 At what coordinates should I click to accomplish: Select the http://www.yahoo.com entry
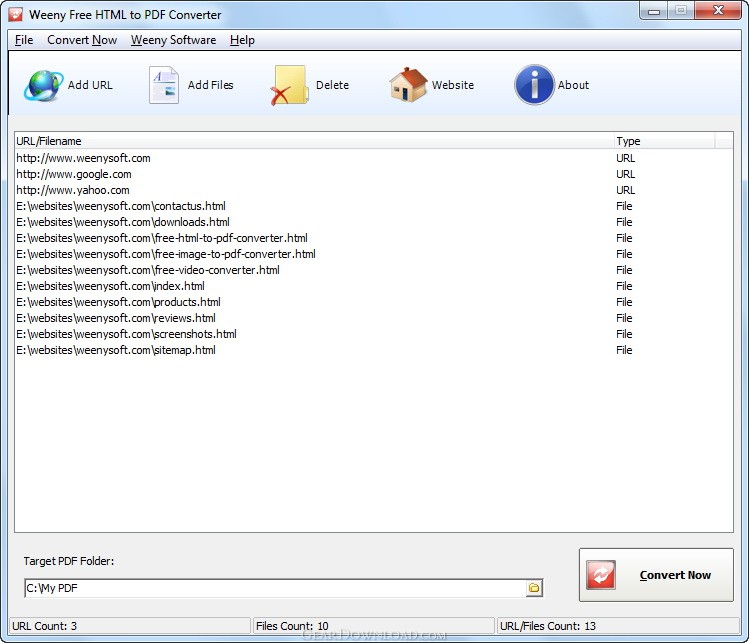(73, 190)
